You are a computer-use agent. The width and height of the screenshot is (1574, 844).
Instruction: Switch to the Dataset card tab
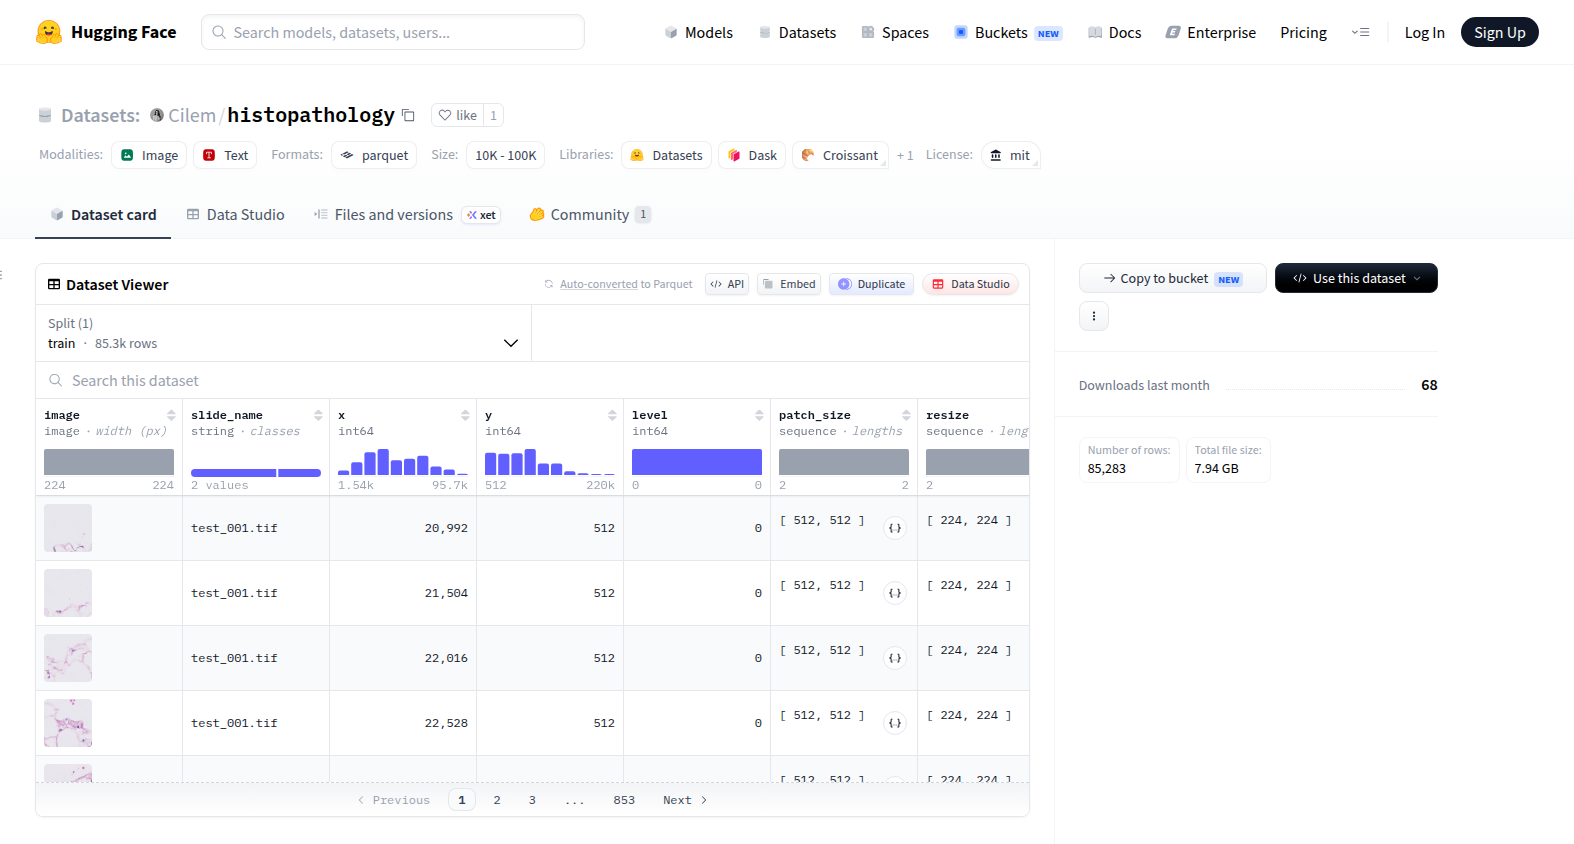coord(103,215)
